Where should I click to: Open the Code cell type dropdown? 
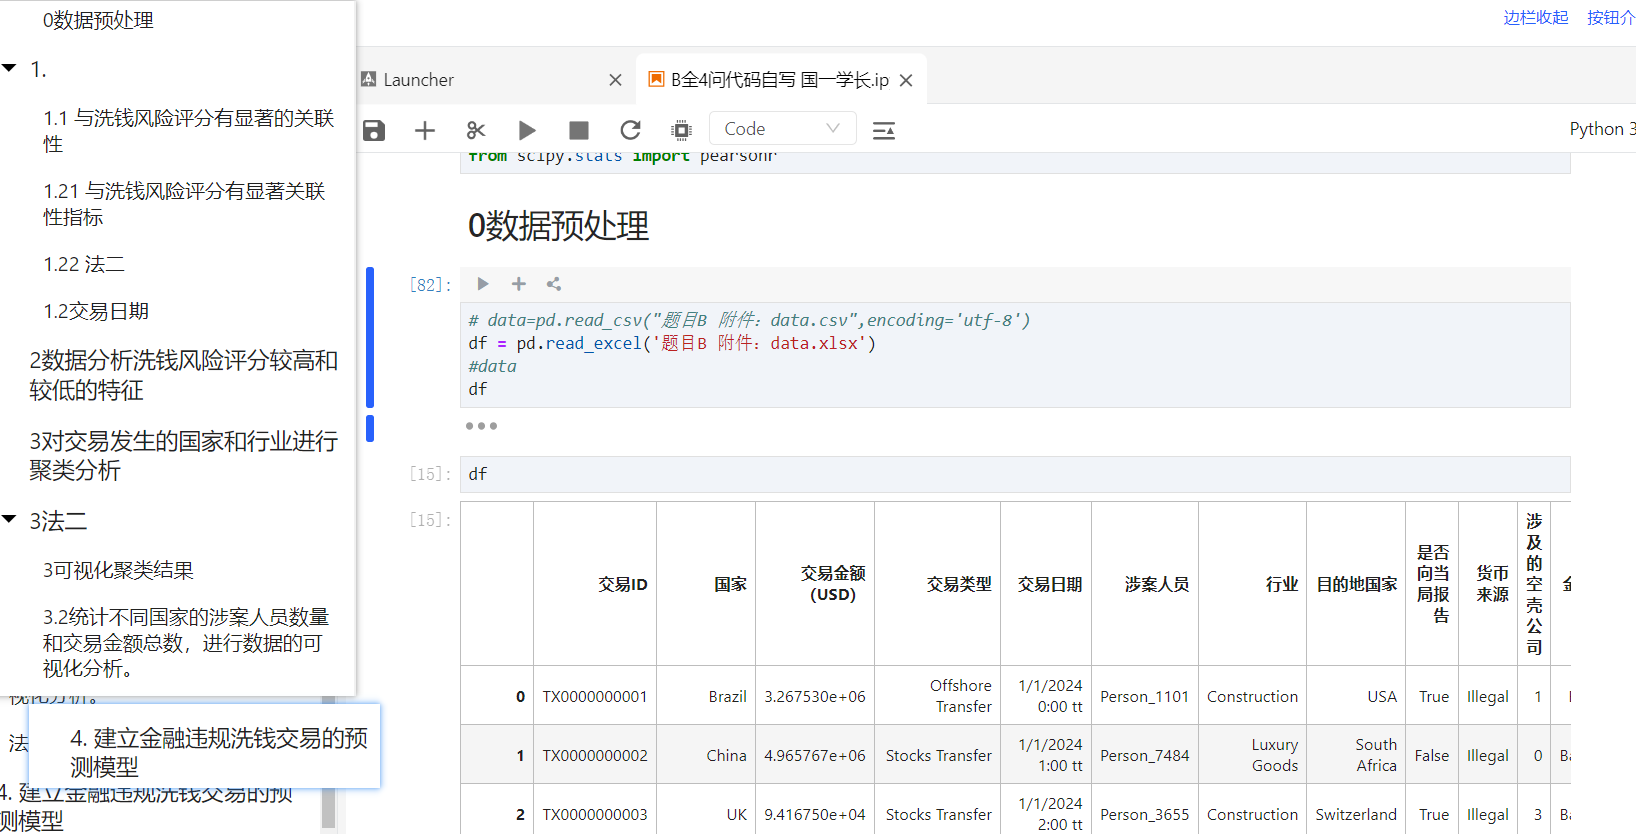click(x=782, y=128)
